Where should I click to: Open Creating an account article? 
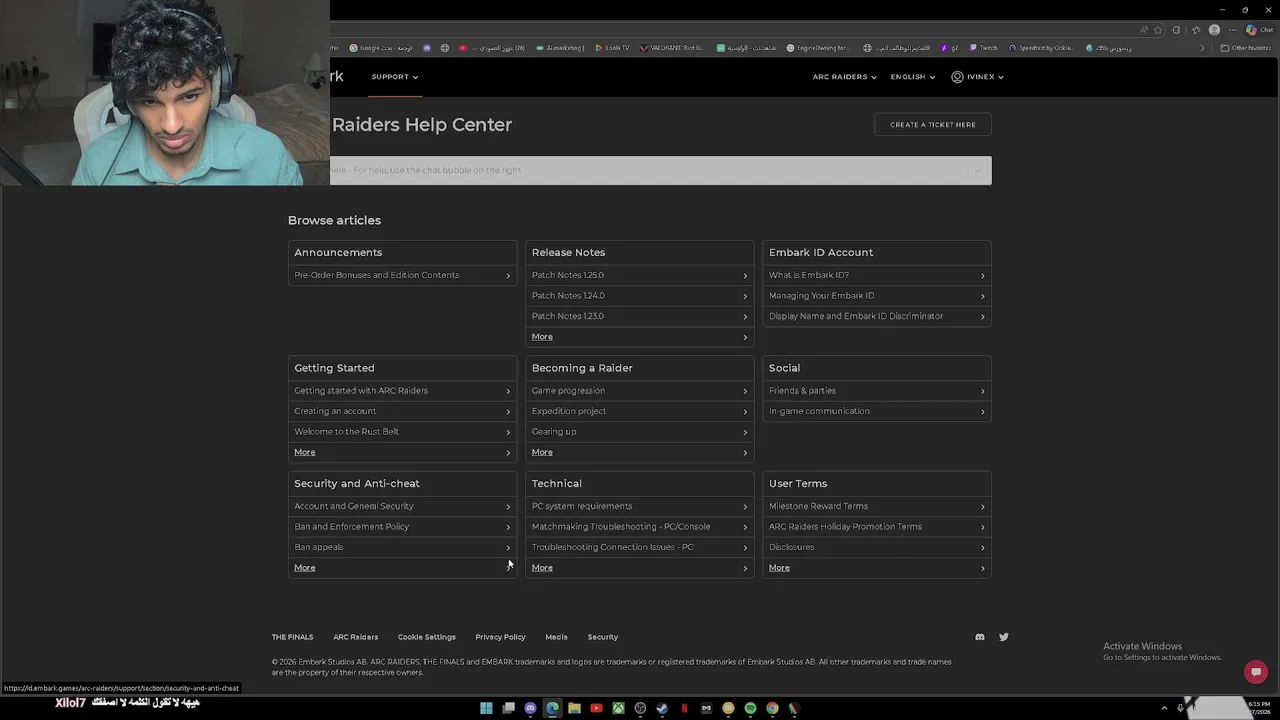403,411
